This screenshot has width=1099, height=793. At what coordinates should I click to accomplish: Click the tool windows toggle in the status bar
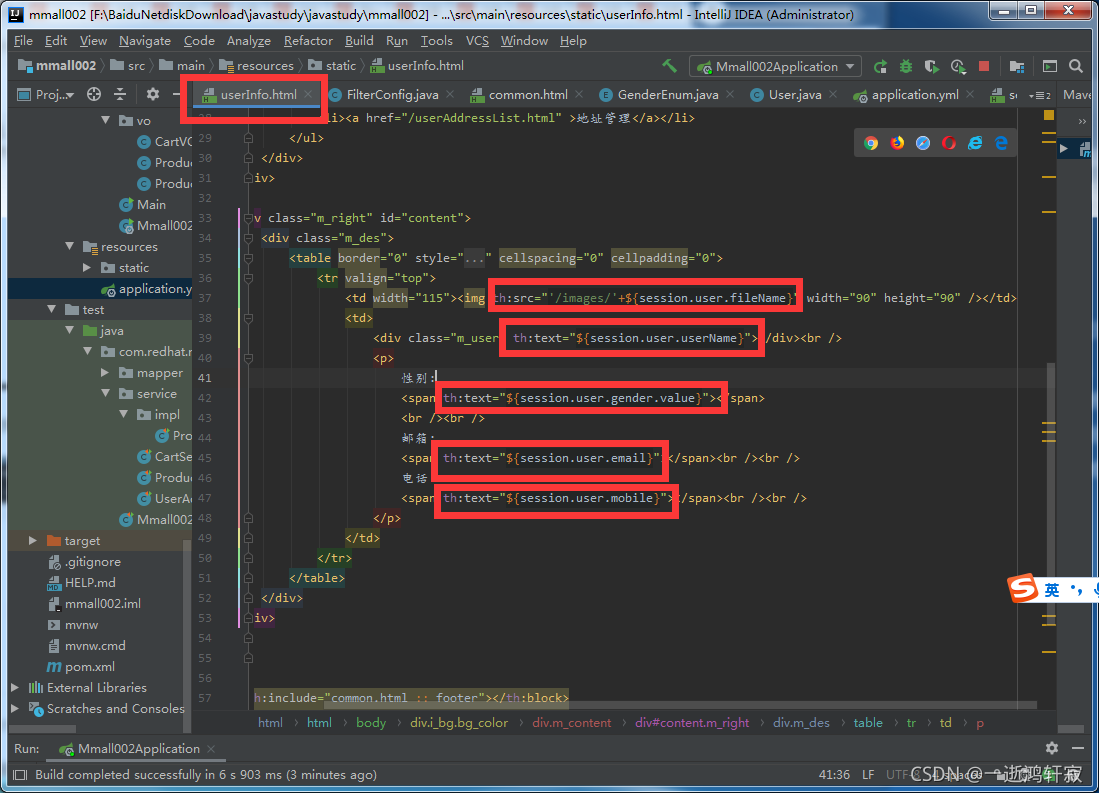pos(20,775)
